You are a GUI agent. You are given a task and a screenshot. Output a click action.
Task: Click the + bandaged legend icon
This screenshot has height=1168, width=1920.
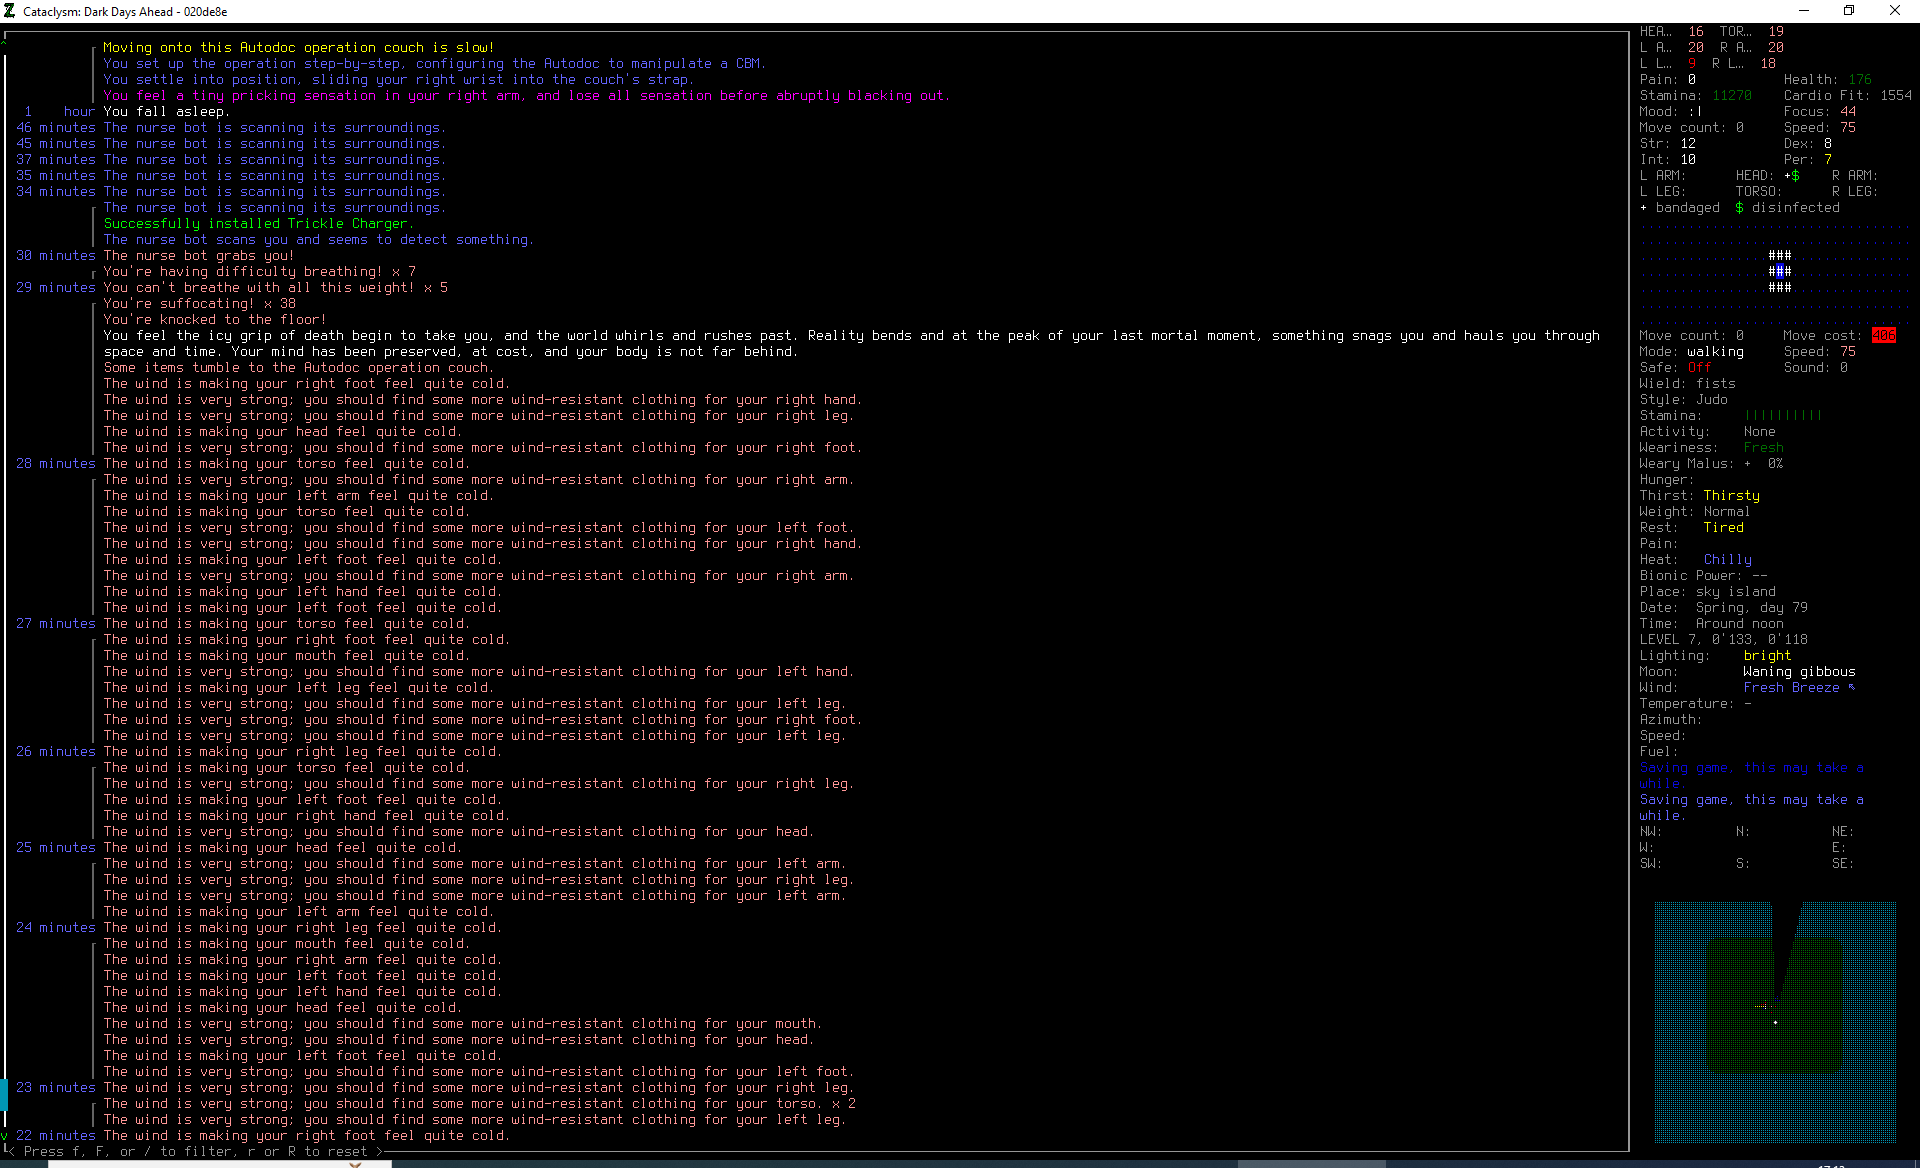[1644, 207]
